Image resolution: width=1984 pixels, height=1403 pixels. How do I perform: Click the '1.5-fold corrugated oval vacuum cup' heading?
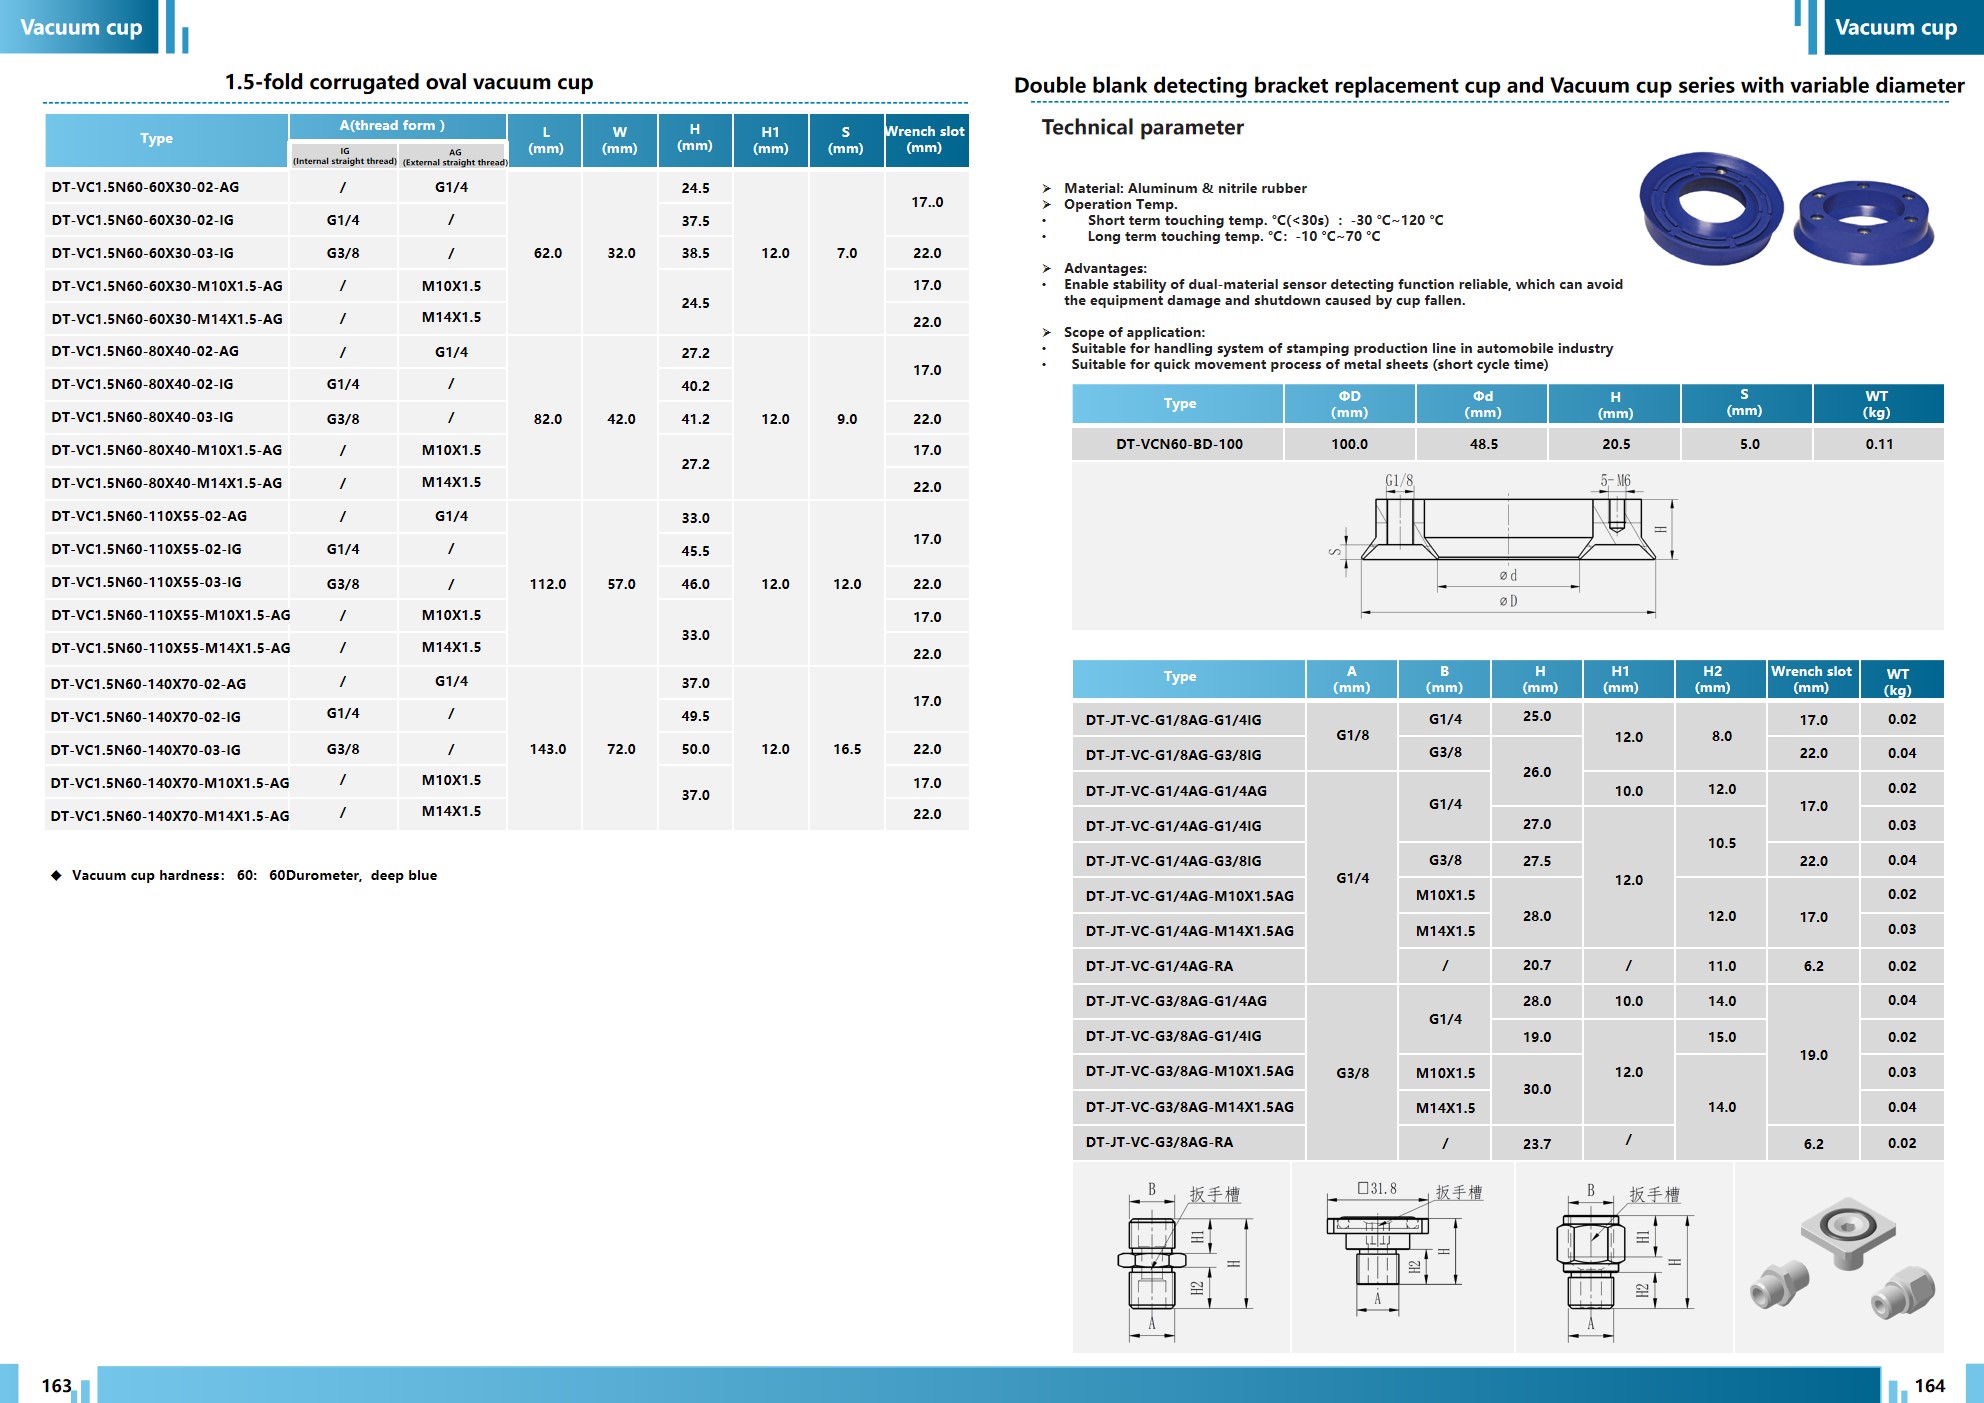pos(408,82)
